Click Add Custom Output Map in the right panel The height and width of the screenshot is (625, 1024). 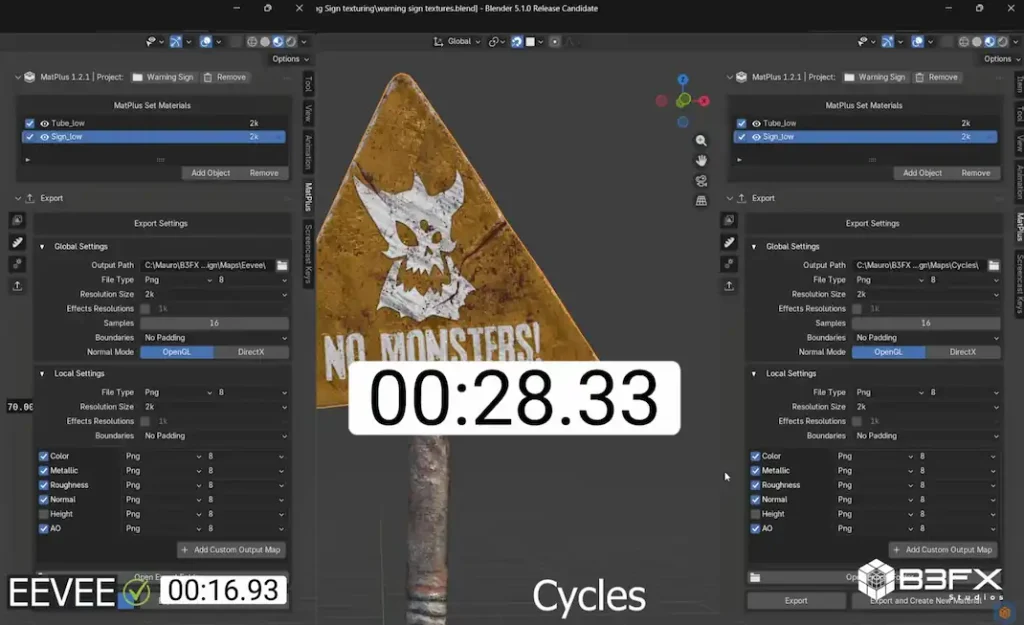(942, 549)
